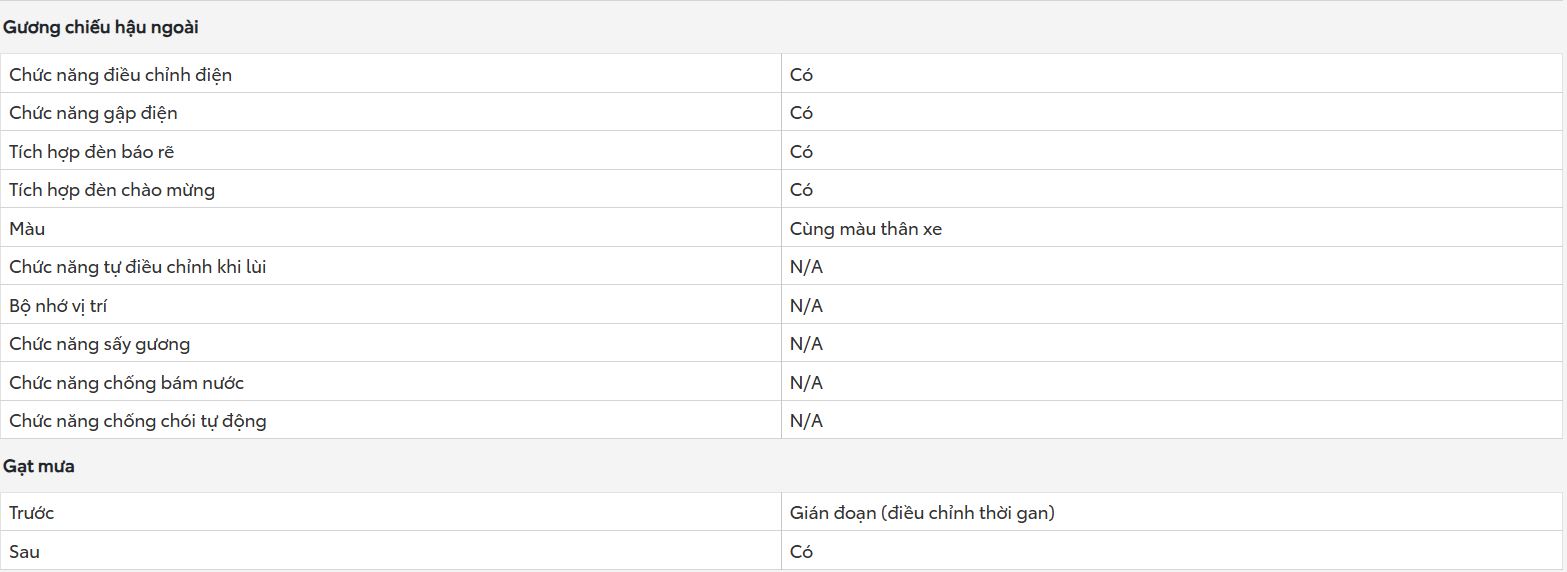Select the Sau row label
Viewport: 1567px width, 572px height.
pyautogui.click(x=25, y=552)
